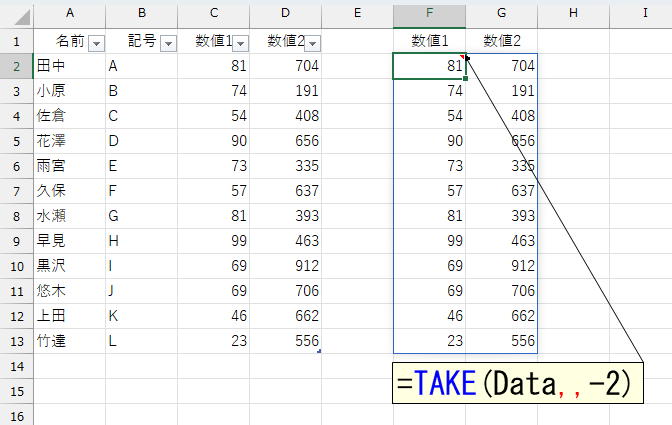Click the 記号 cell with letter K
This screenshot has width=672, height=425.
(x=142, y=316)
